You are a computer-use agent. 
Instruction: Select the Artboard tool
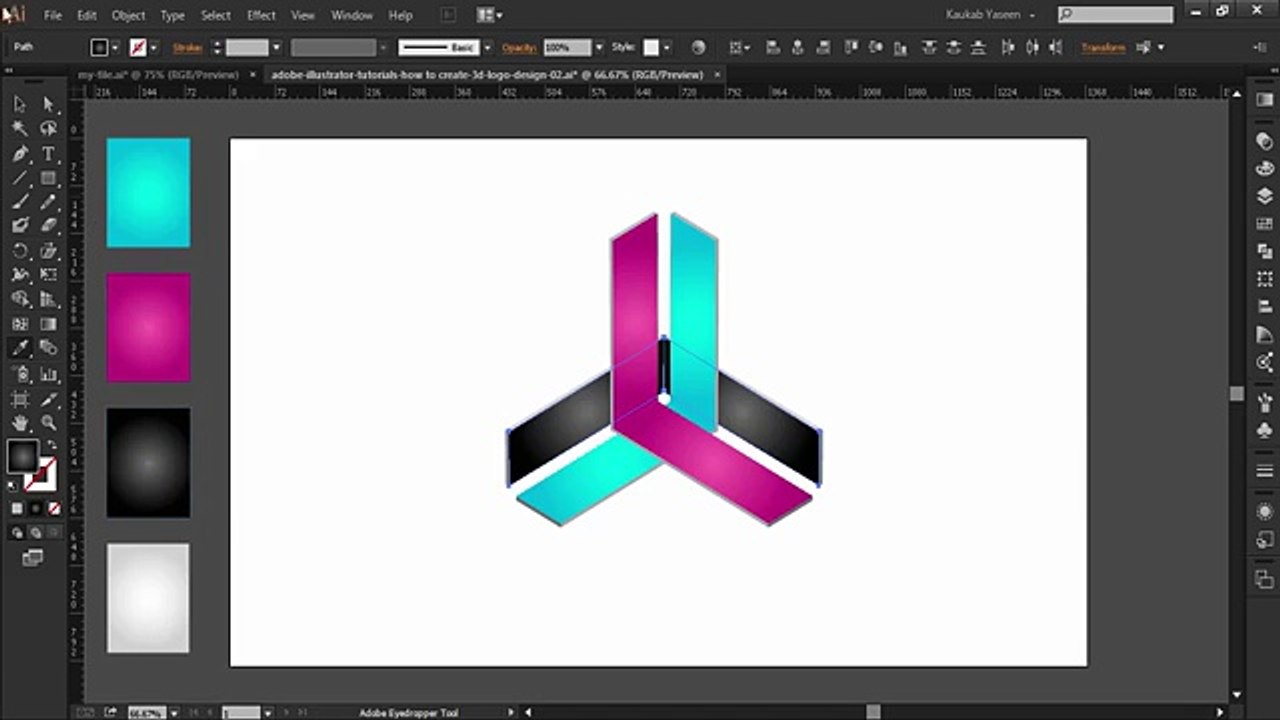[x=20, y=399]
